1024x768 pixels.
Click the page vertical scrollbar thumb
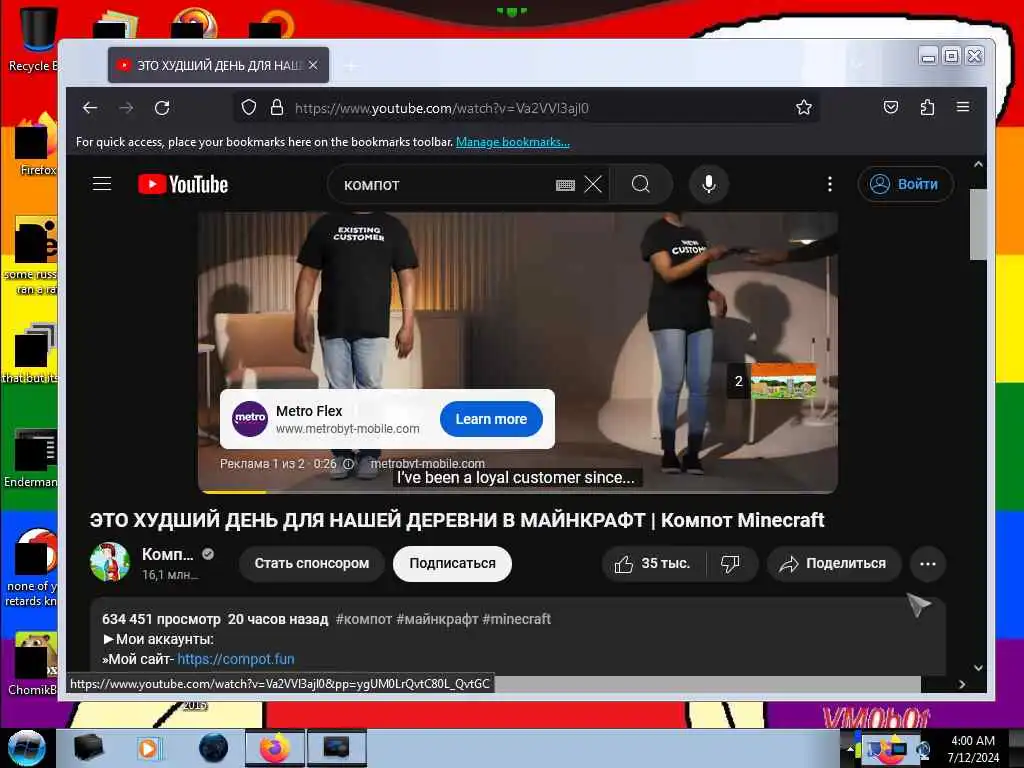[978, 224]
